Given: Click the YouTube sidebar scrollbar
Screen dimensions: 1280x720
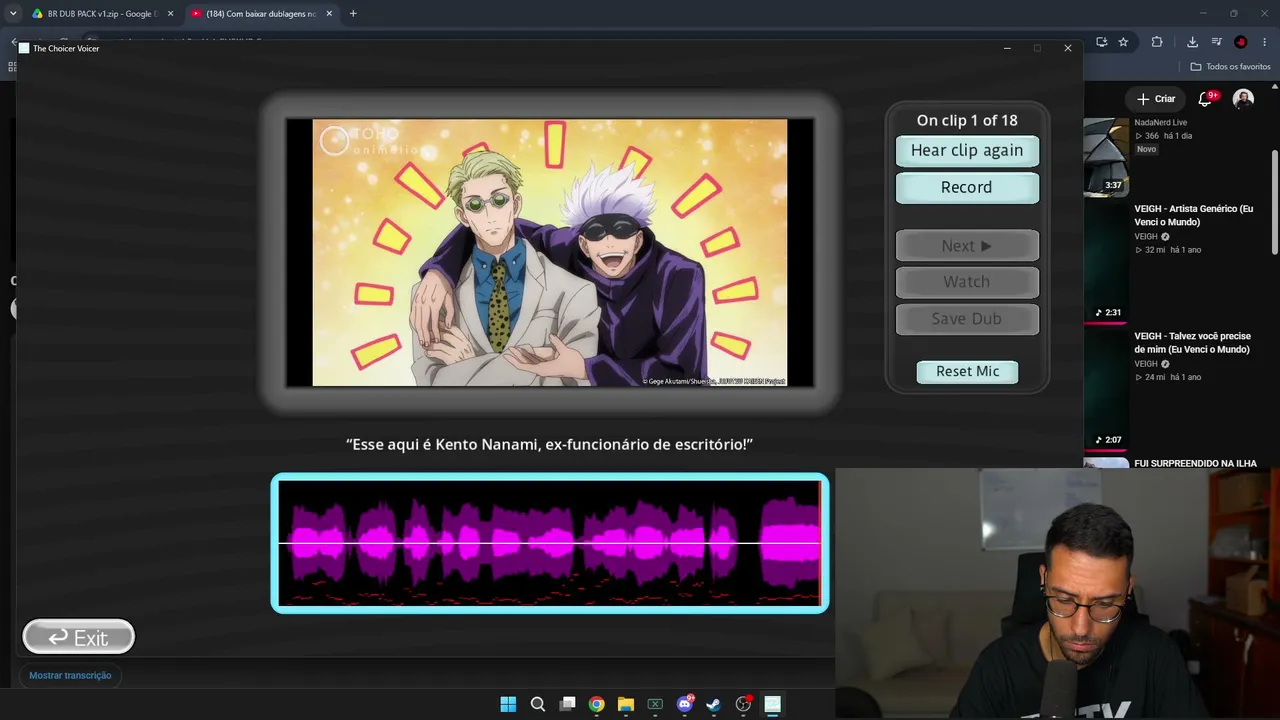Looking at the screenshot, I should coord(1274,202).
